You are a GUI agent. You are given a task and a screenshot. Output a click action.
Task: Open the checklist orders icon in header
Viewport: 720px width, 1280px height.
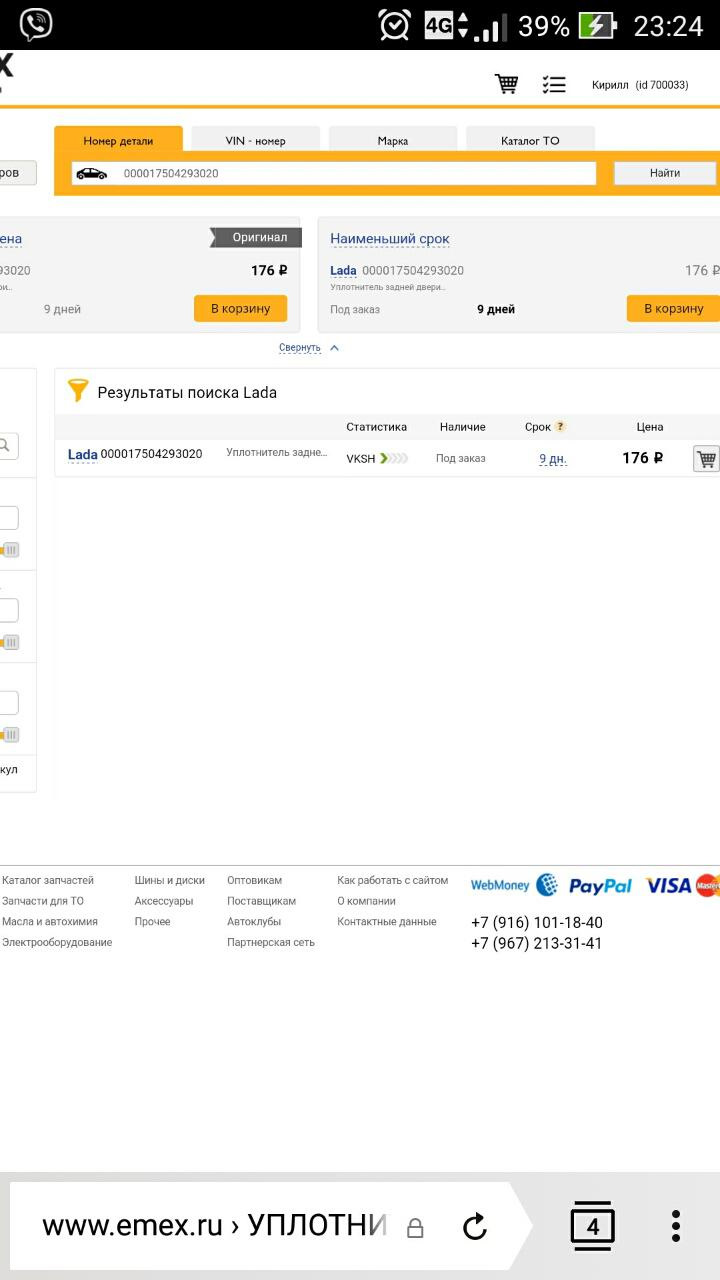pos(554,85)
